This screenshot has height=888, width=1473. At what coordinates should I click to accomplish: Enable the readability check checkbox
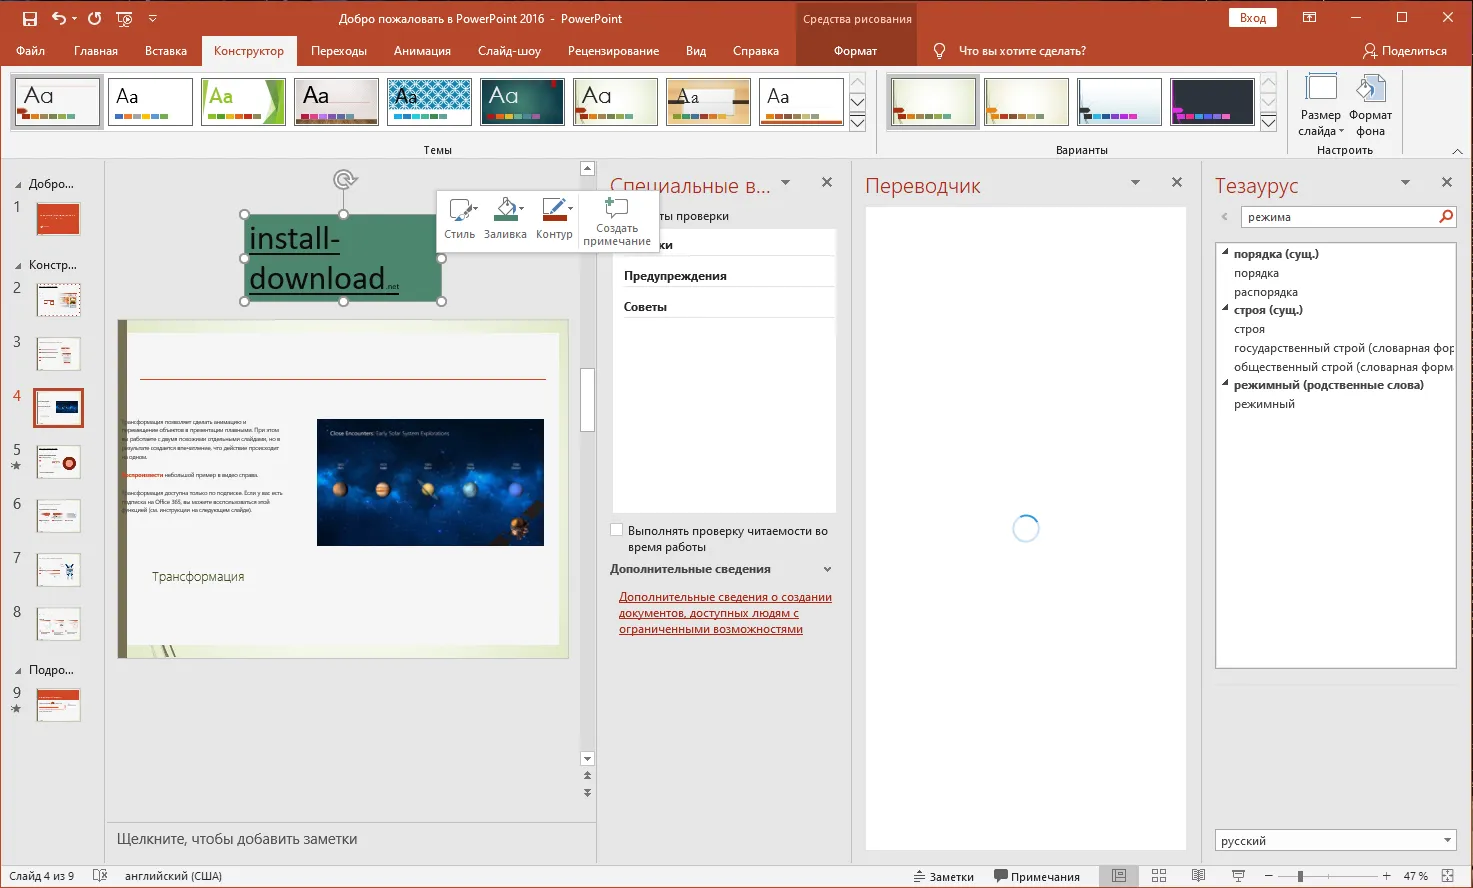pos(617,531)
